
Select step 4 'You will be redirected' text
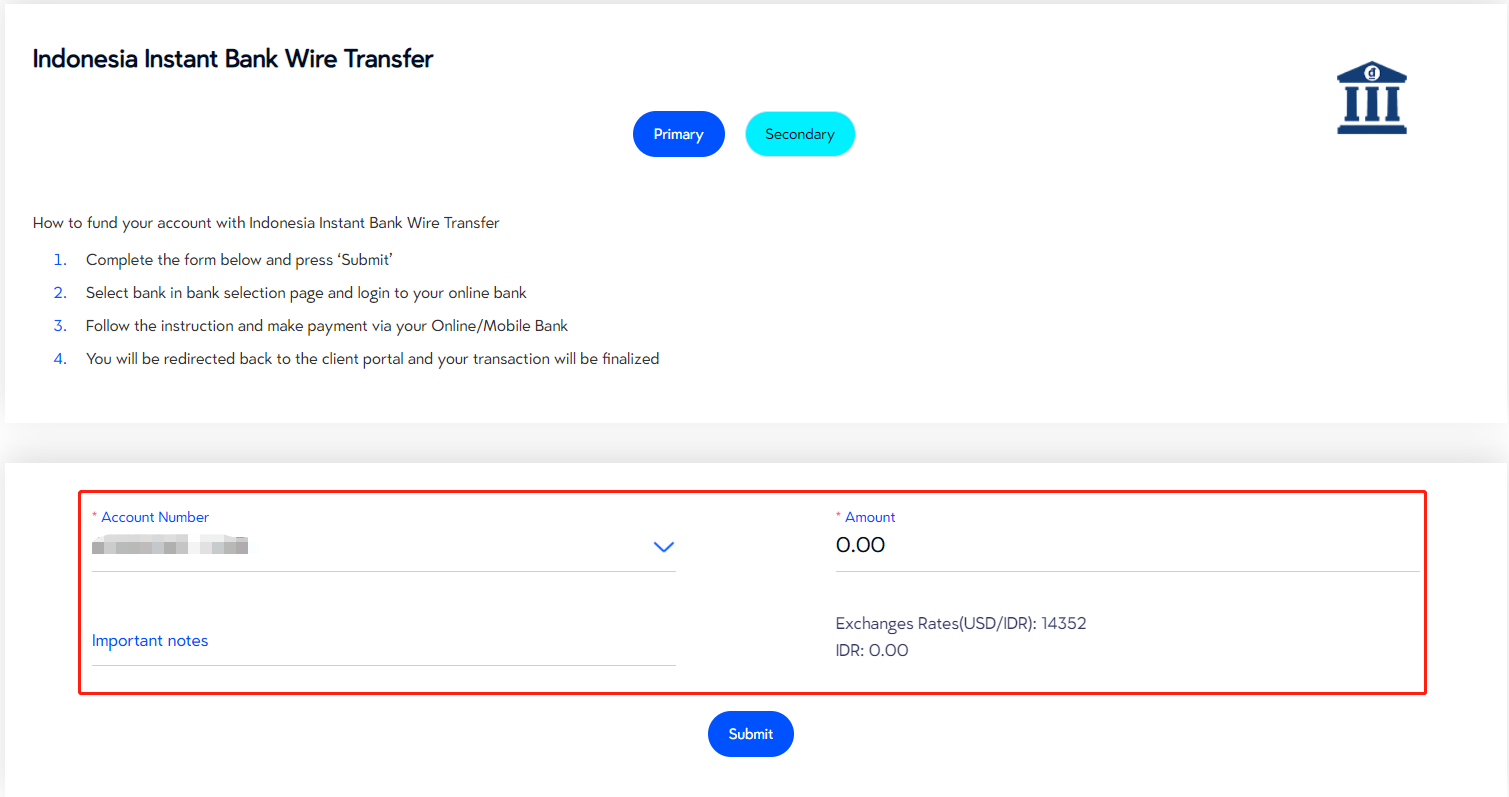(372, 359)
